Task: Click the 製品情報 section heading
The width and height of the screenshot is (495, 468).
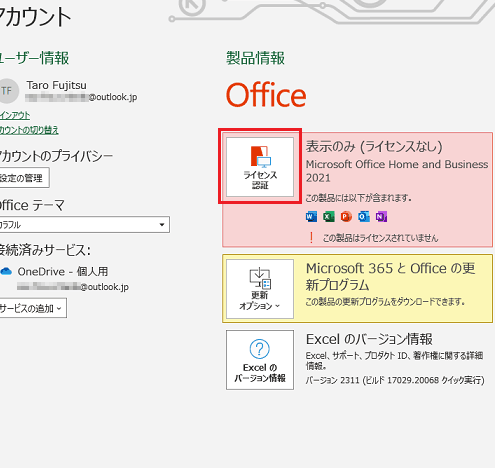Action: [x=255, y=58]
